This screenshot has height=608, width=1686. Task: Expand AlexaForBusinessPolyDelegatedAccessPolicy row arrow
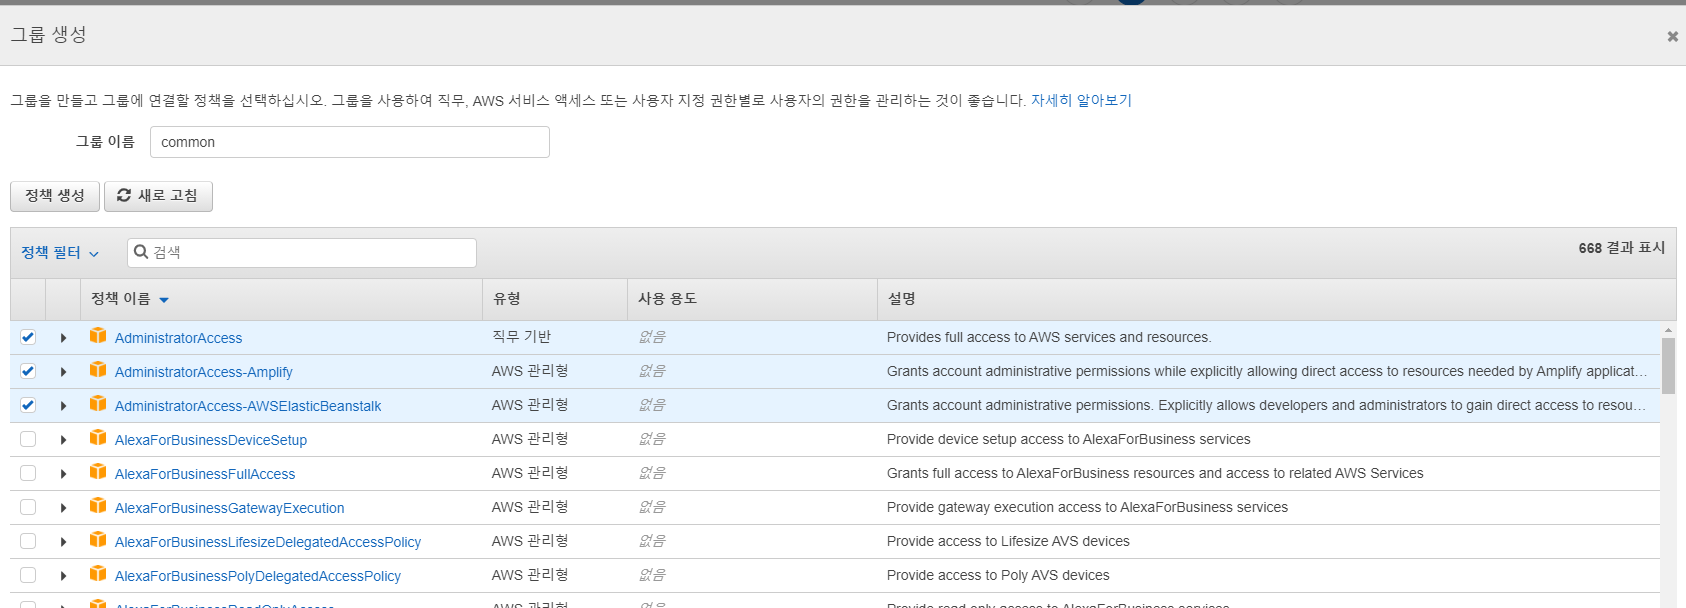[63, 576]
